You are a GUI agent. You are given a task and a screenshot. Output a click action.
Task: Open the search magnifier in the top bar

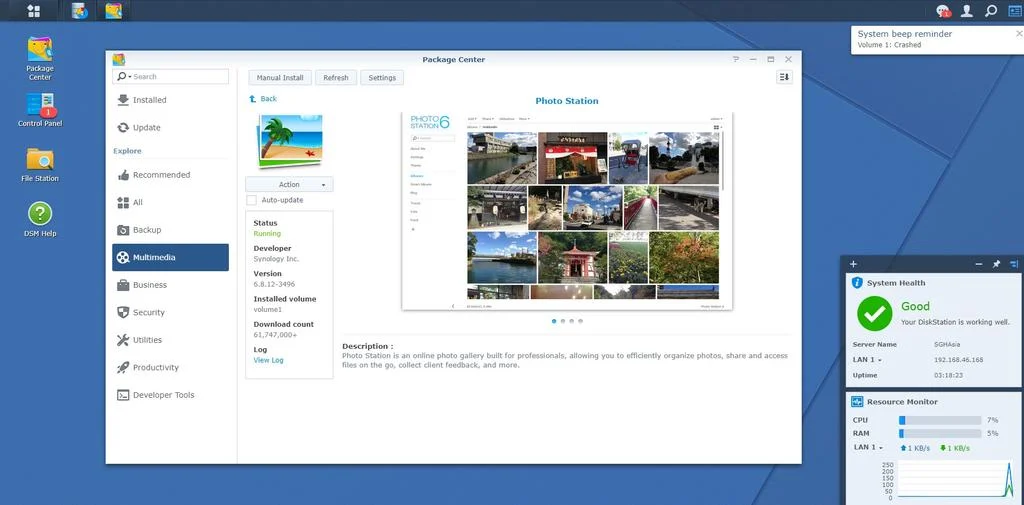991,10
